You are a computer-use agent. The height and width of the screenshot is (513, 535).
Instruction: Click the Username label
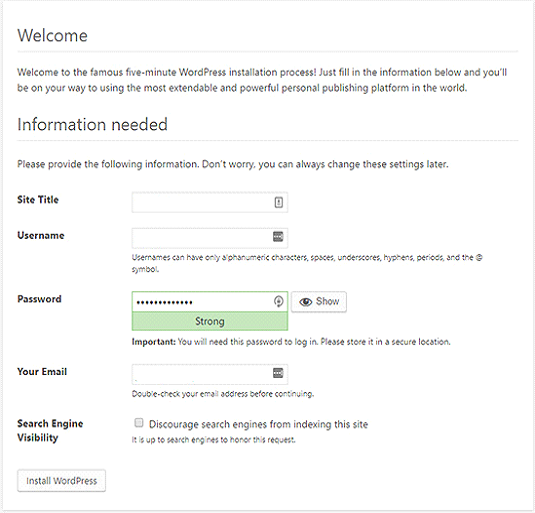[x=41, y=235]
